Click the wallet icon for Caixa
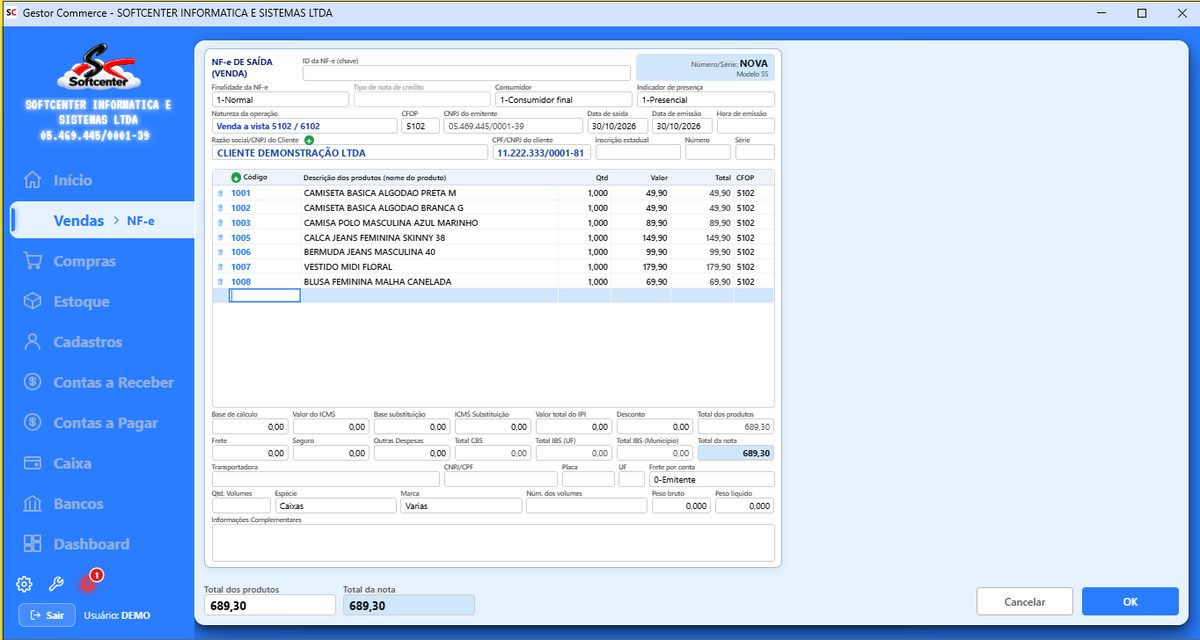 33,463
